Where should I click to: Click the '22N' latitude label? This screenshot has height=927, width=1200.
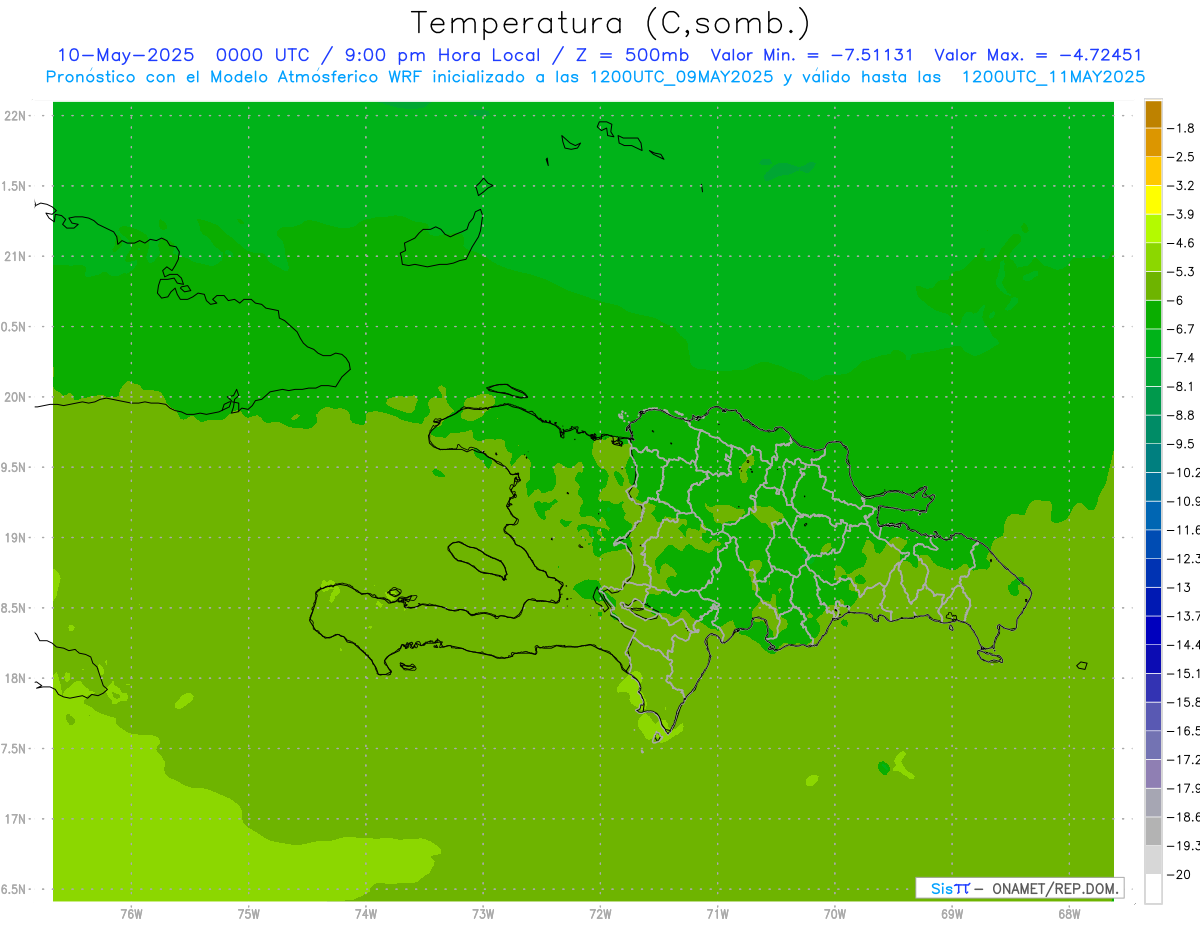coord(16,116)
